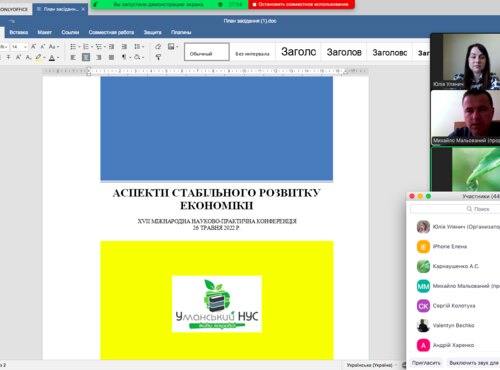Stop screen sharing with the red button
This screenshot has height=370, width=500.
301,4
